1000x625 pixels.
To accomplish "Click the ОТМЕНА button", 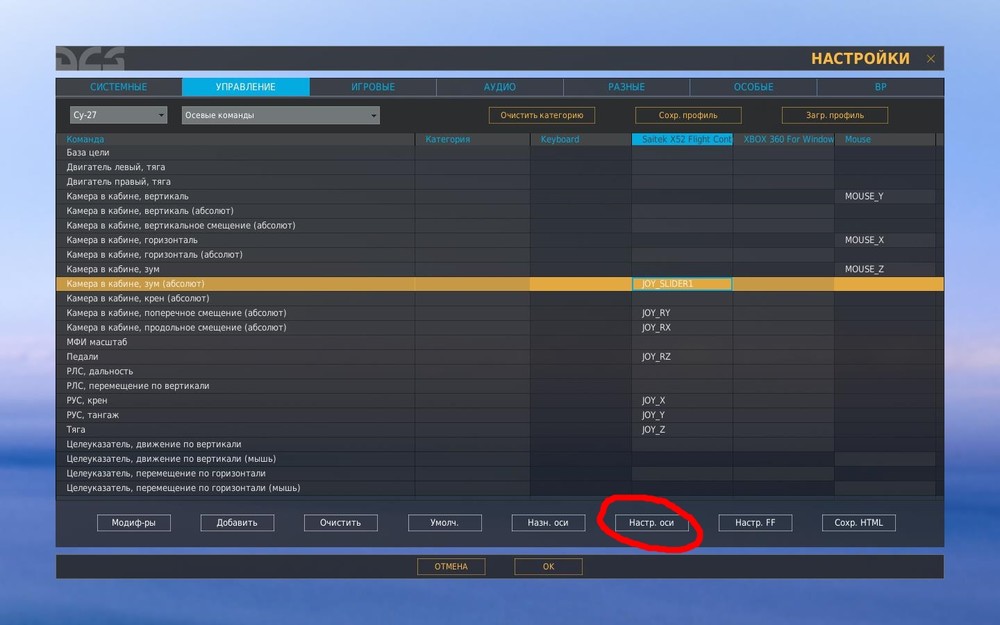I will pyautogui.click(x=451, y=566).
